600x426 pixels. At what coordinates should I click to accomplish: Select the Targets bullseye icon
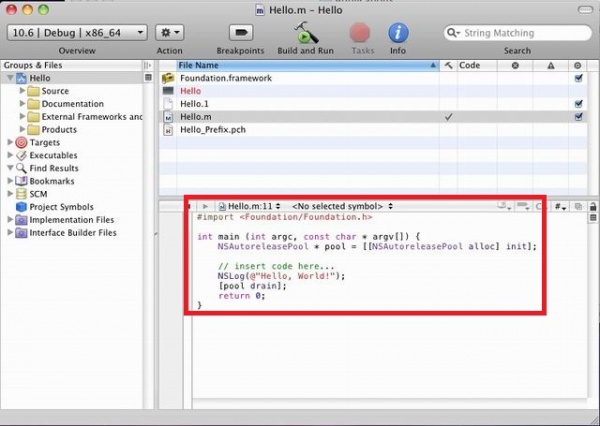[21, 142]
